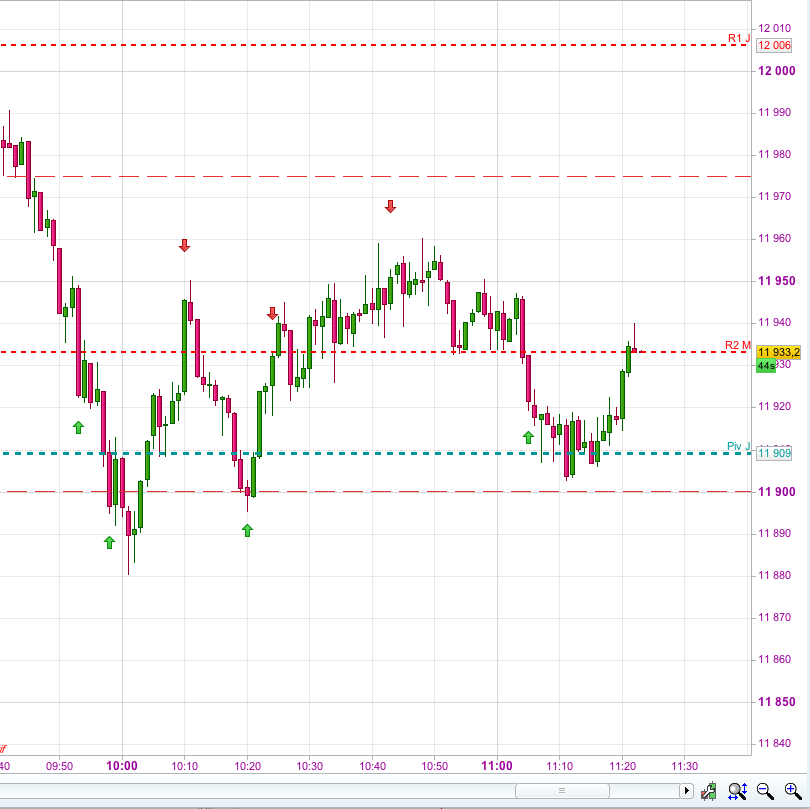The image size is (810, 809).
Task: Click the R2 M resistance label
Action: (x=738, y=345)
